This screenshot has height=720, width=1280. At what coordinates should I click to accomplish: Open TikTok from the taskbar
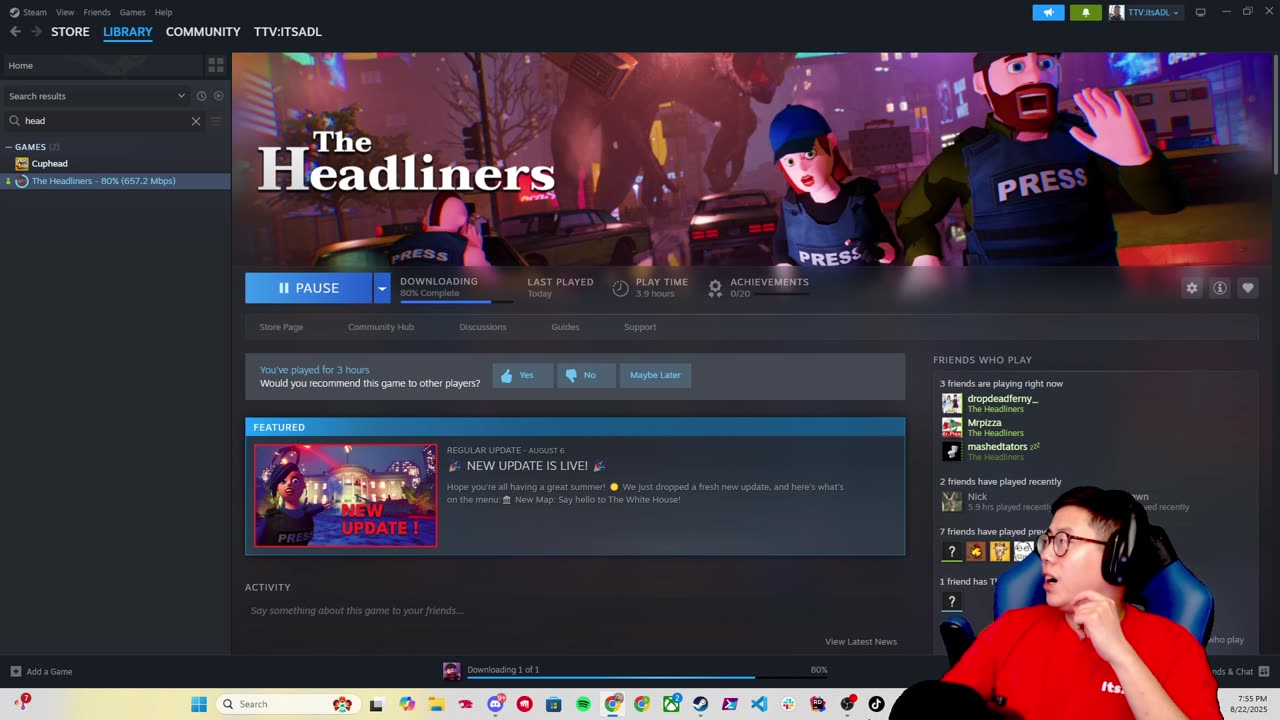(876, 704)
